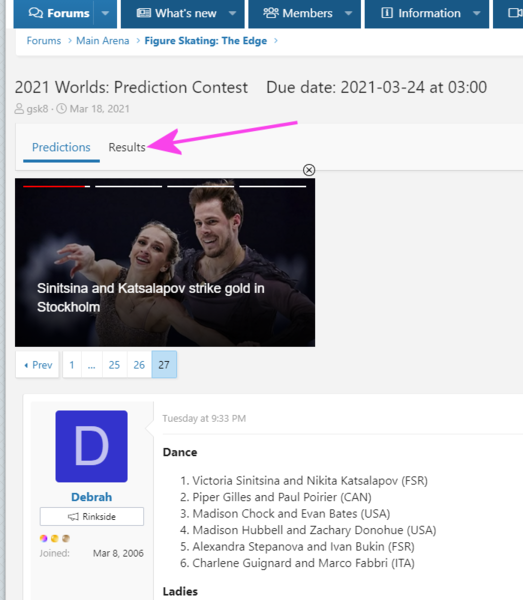
Task: Click the Rinkside megaphone badge
Action: click(92, 517)
